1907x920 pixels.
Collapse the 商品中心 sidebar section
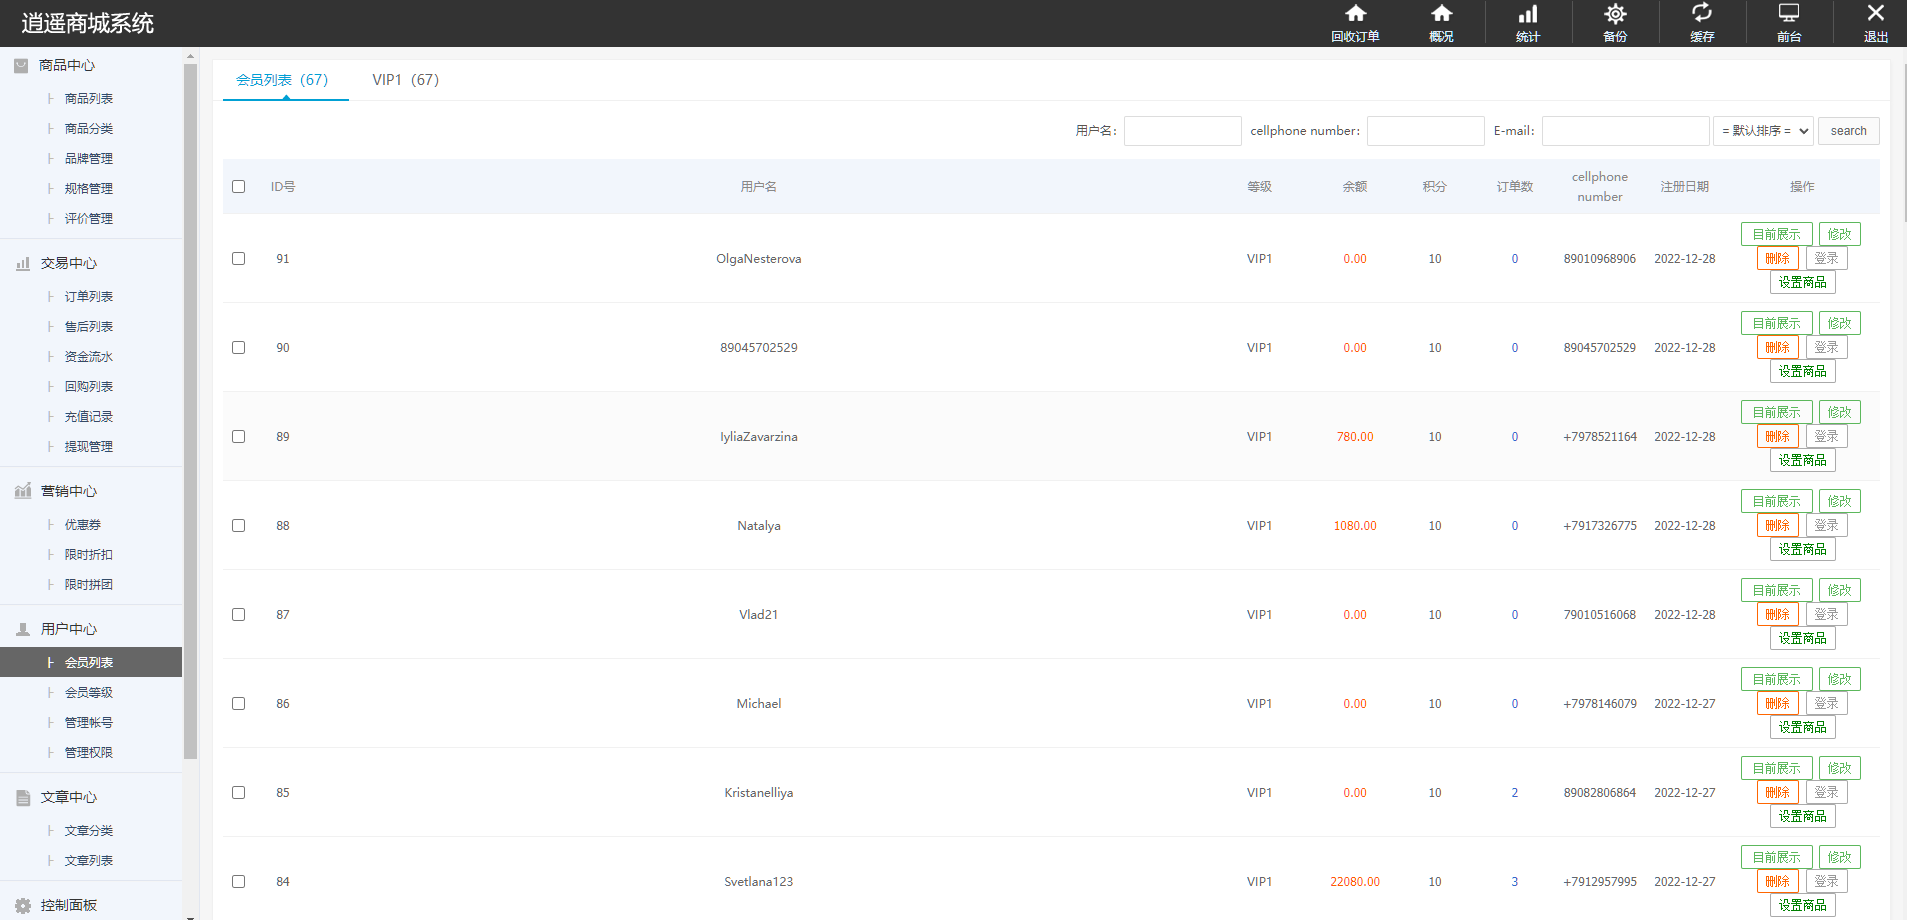pos(67,65)
